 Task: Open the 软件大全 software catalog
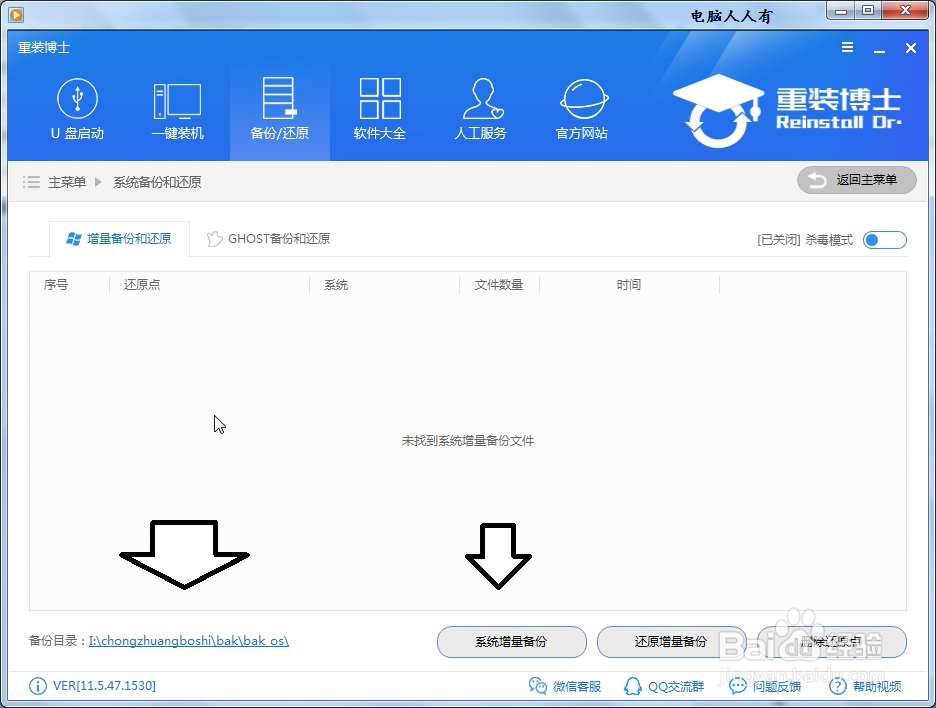(x=380, y=110)
